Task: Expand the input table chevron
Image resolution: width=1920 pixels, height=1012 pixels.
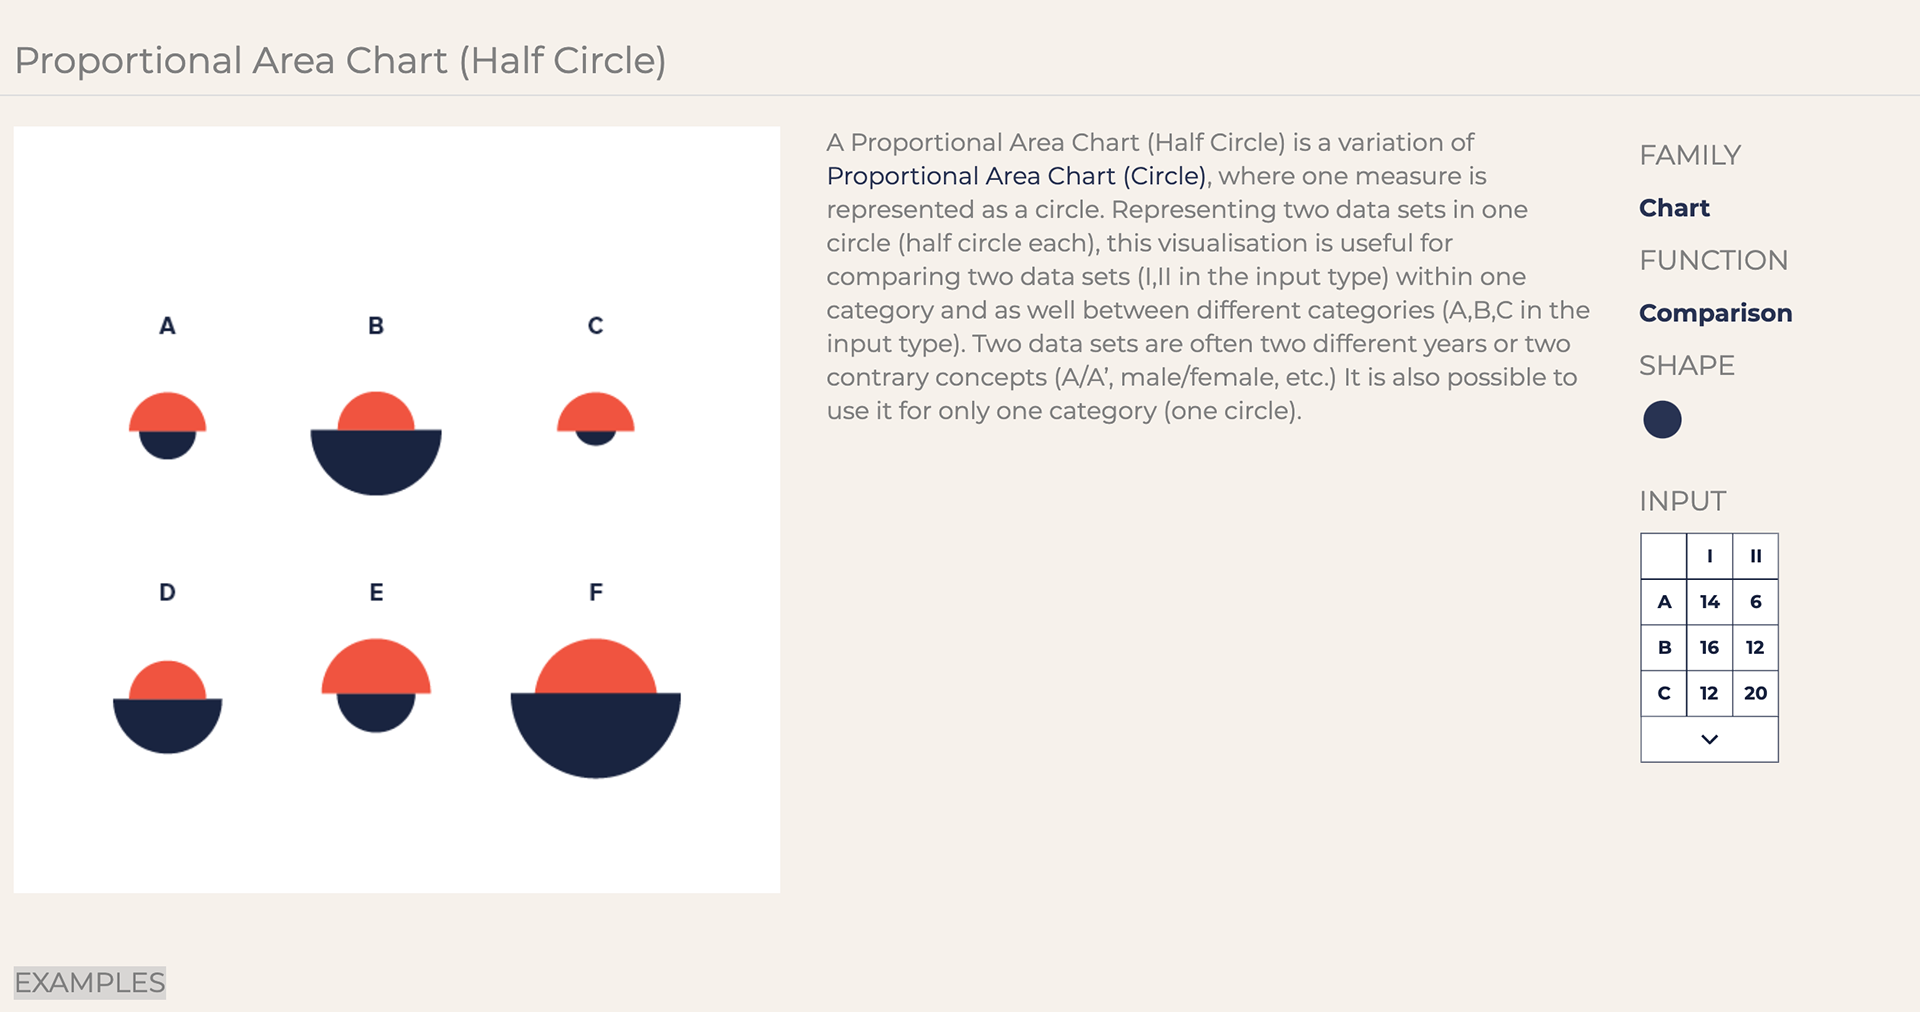Action: 1709,739
